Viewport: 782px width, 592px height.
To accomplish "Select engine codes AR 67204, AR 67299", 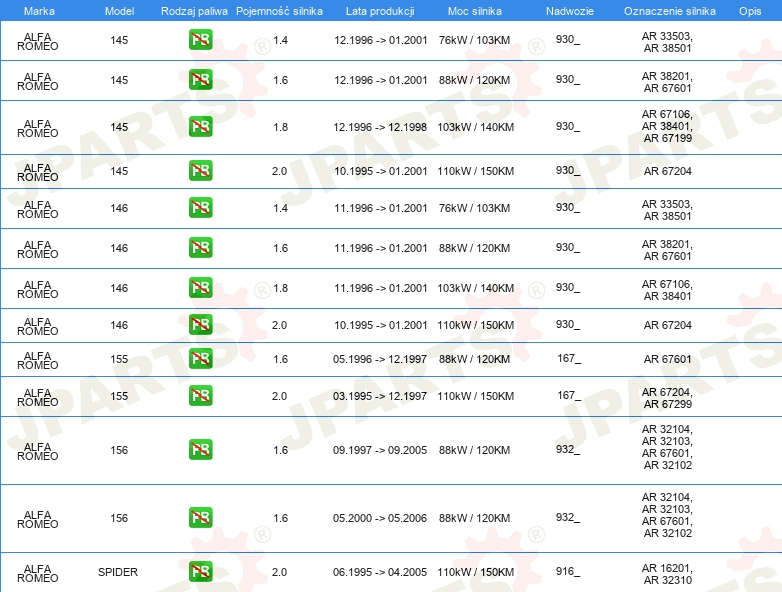I will pos(667,398).
